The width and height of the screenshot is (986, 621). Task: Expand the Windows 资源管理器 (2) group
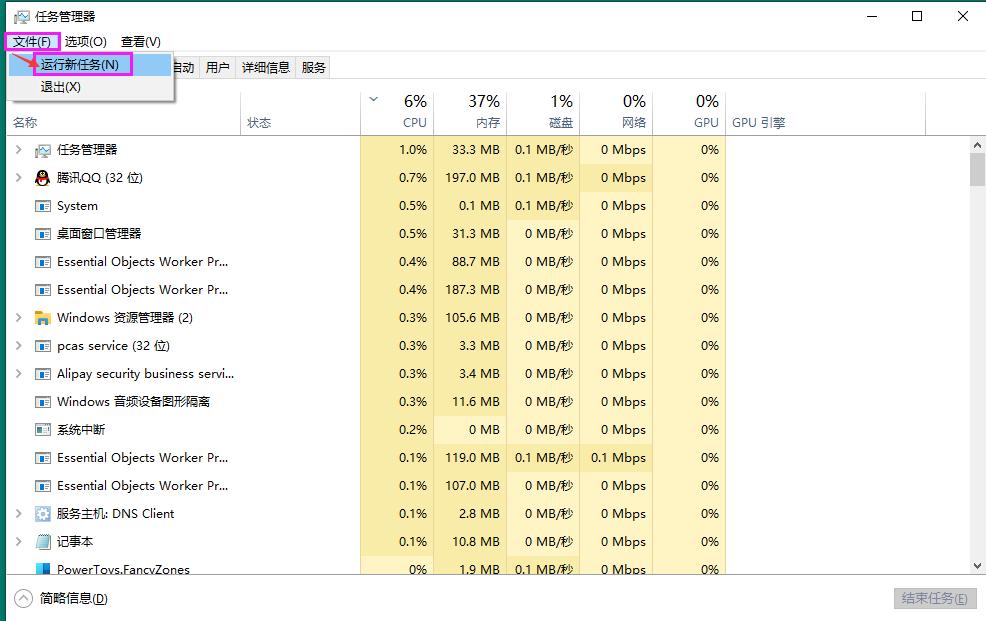(18, 318)
